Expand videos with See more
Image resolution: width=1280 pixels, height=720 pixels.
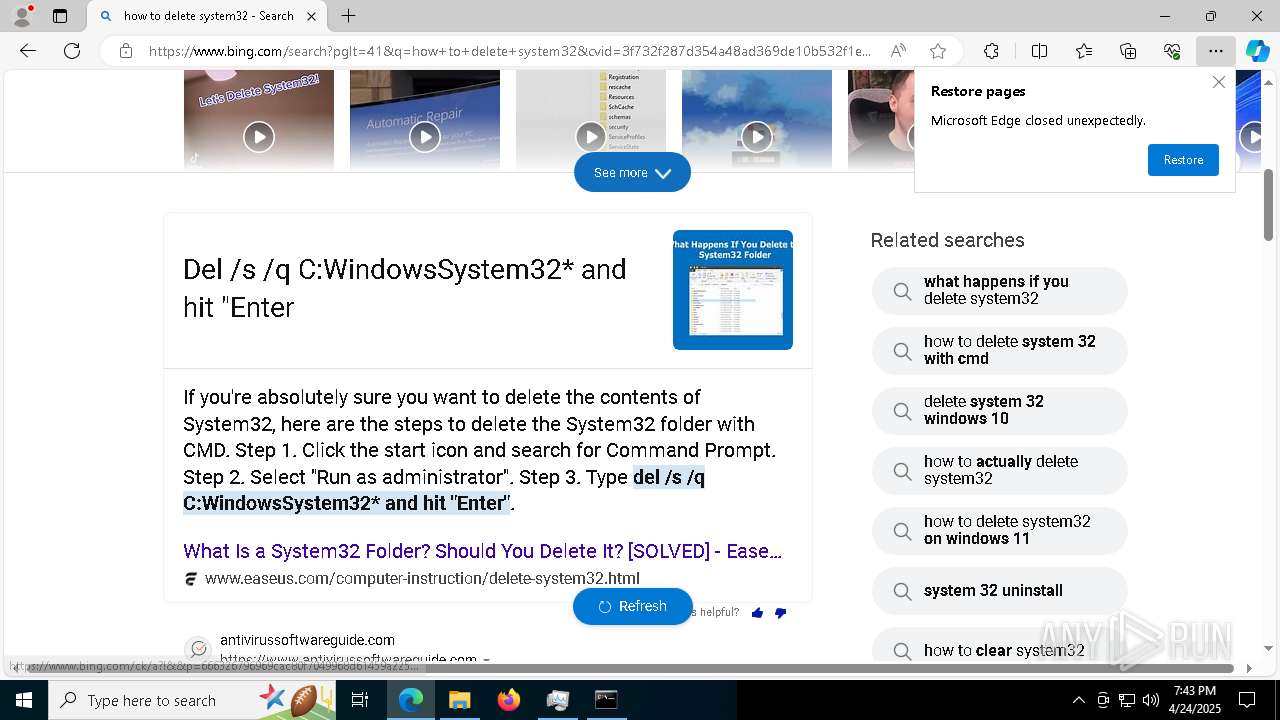pyautogui.click(x=632, y=172)
